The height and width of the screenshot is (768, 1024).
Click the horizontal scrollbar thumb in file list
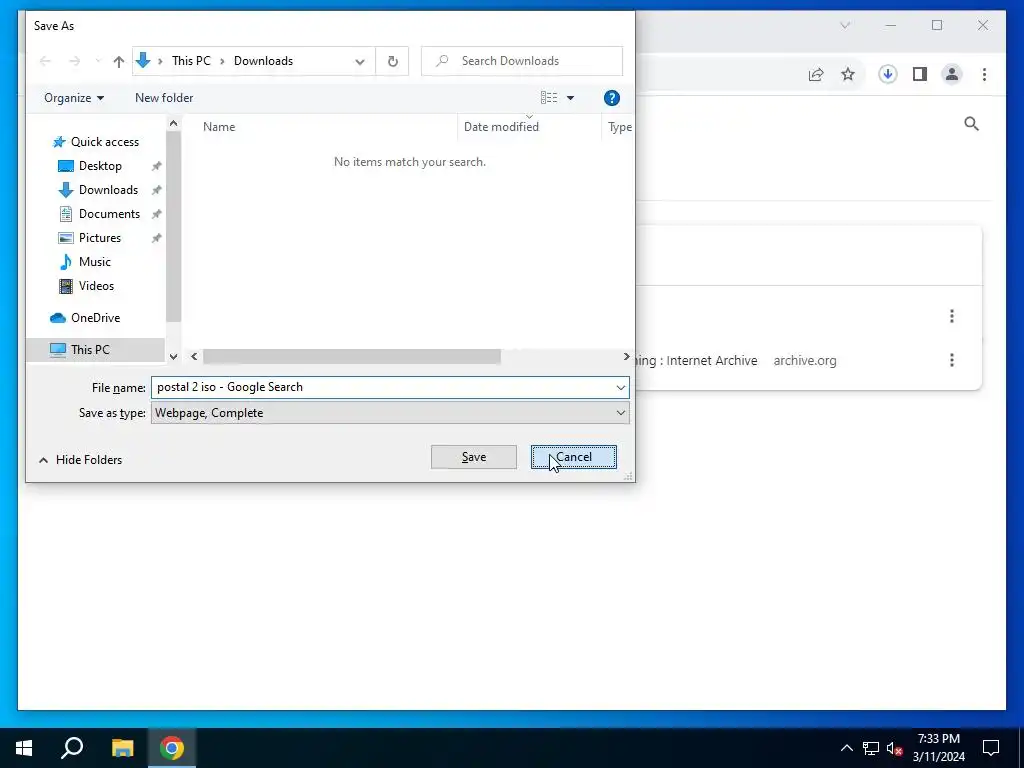pyautogui.click(x=351, y=357)
